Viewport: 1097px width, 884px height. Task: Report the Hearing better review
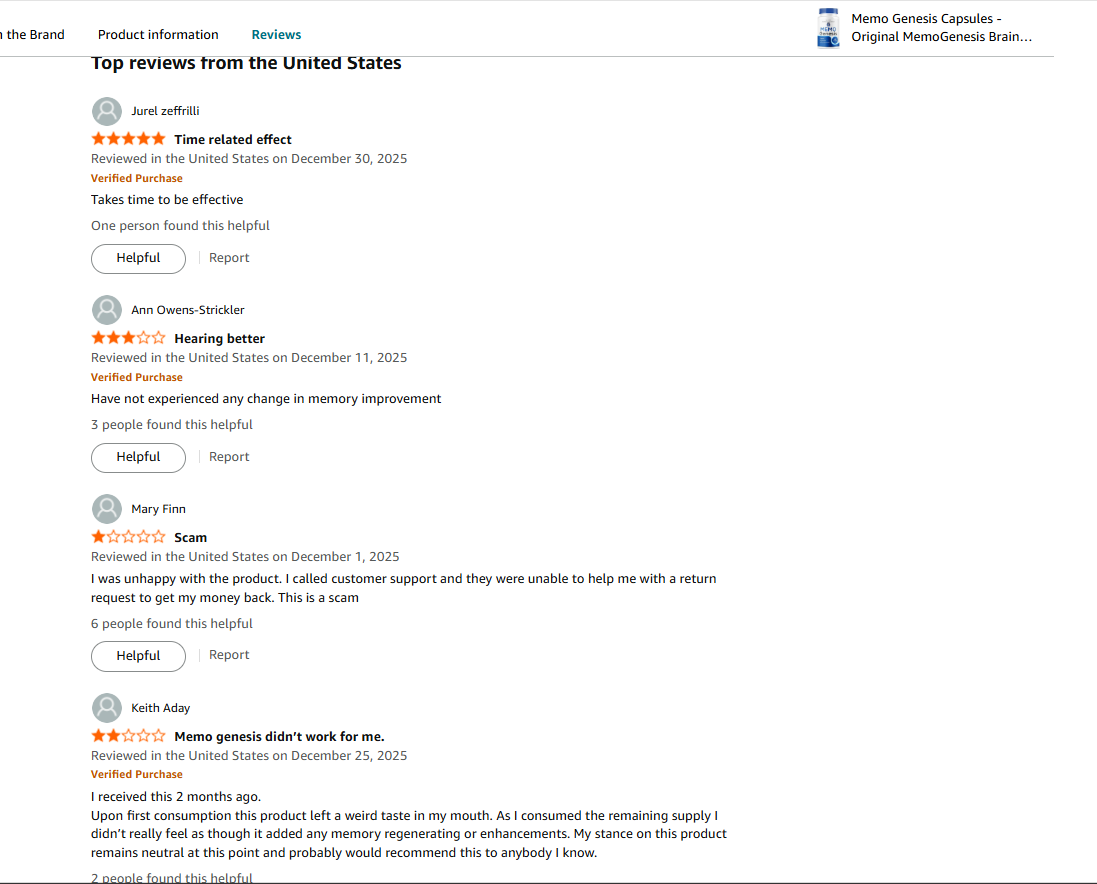click(229, 457)
